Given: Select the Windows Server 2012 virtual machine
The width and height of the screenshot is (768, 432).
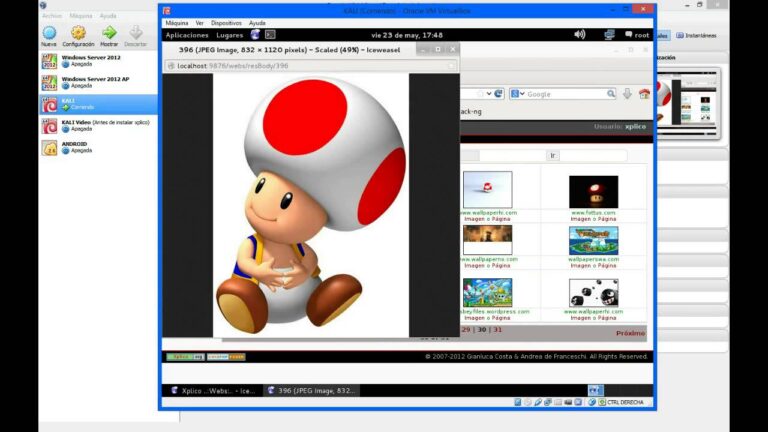Looking at the screenshot, I should pyautogui.click(x=98, y=61).
